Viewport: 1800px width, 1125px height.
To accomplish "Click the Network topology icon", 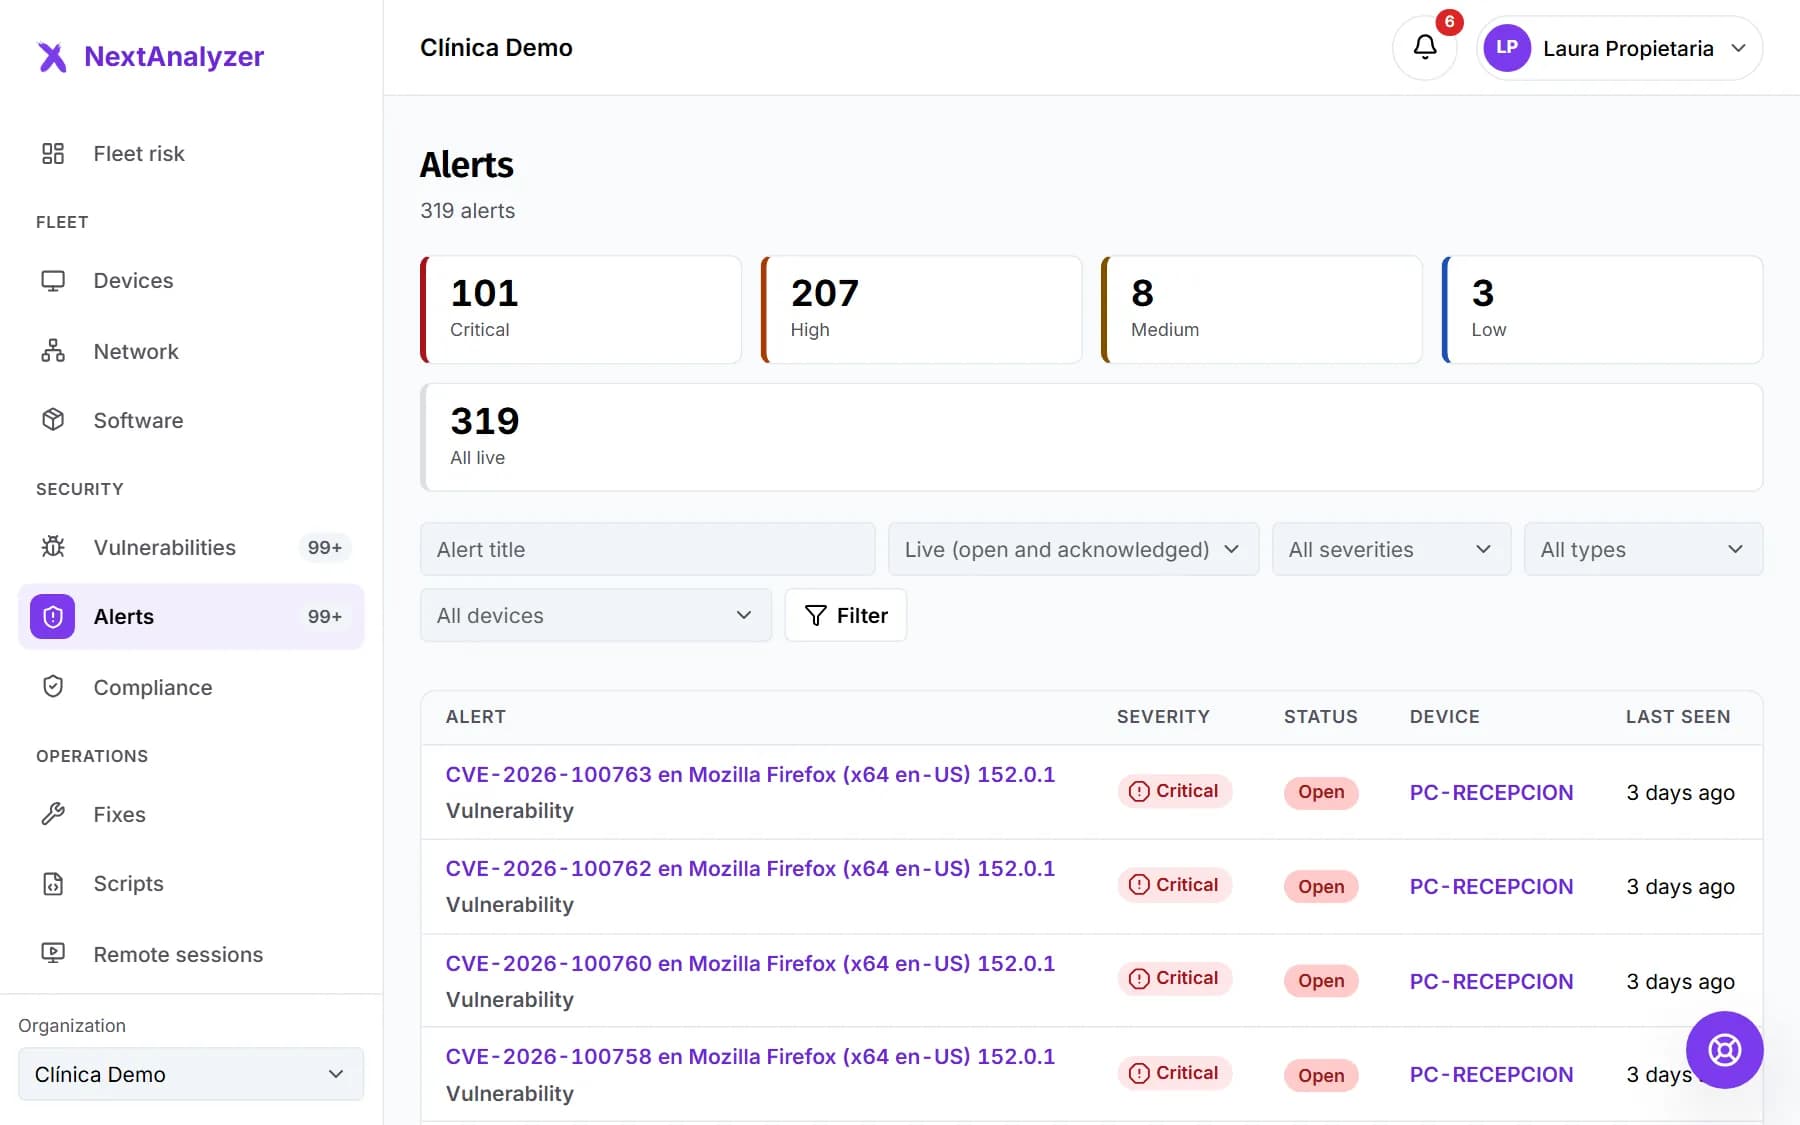I will 53,351.
